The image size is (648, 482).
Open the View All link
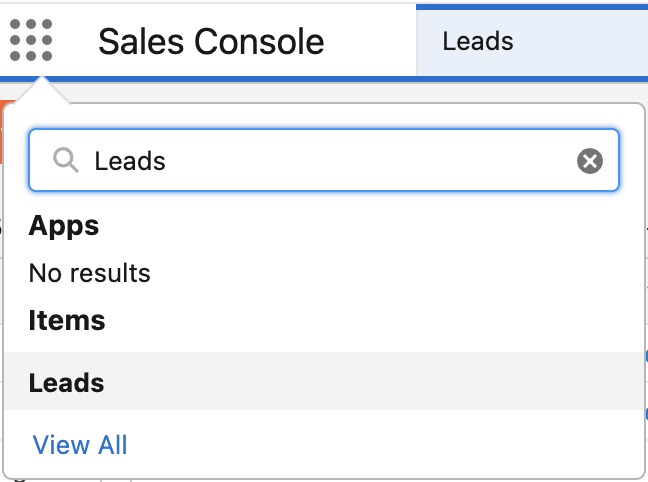tap(80, 445)
